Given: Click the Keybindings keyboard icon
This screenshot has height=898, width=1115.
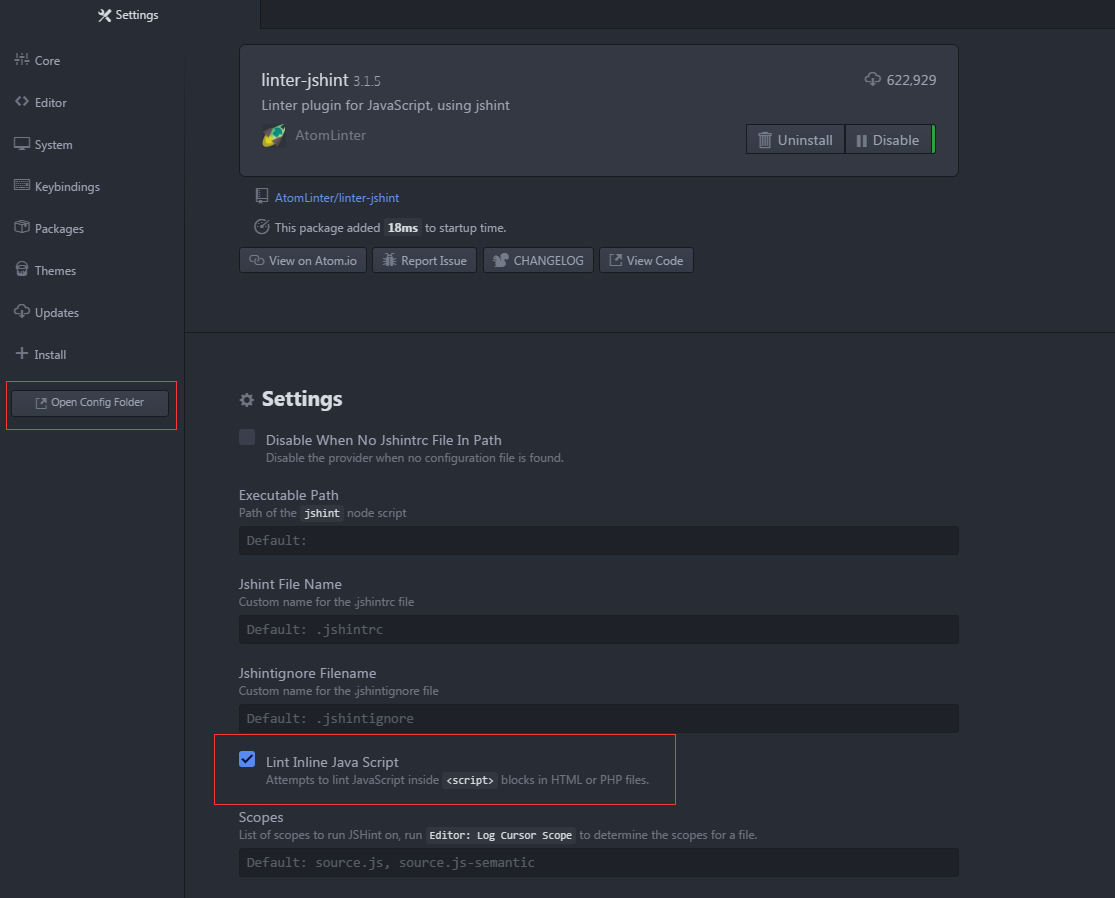Looking at the screenshot, I should point(22,186).
